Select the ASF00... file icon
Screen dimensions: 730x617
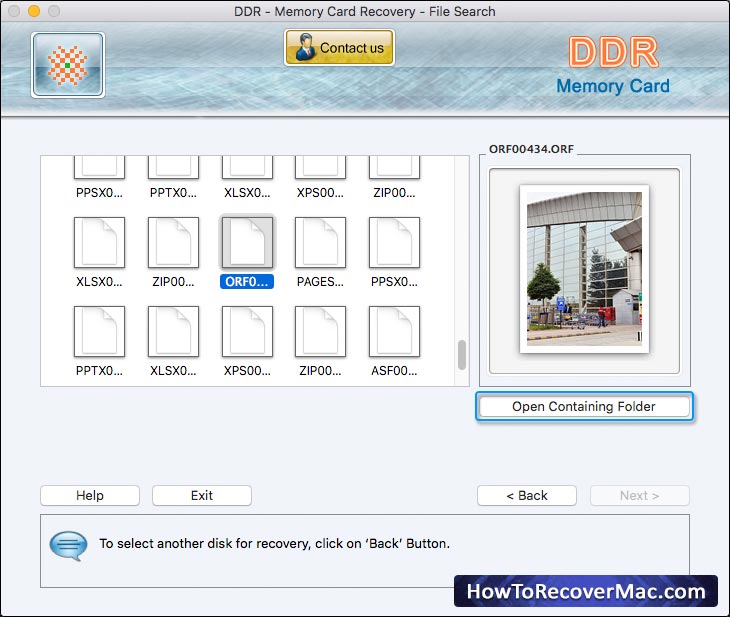394,332
